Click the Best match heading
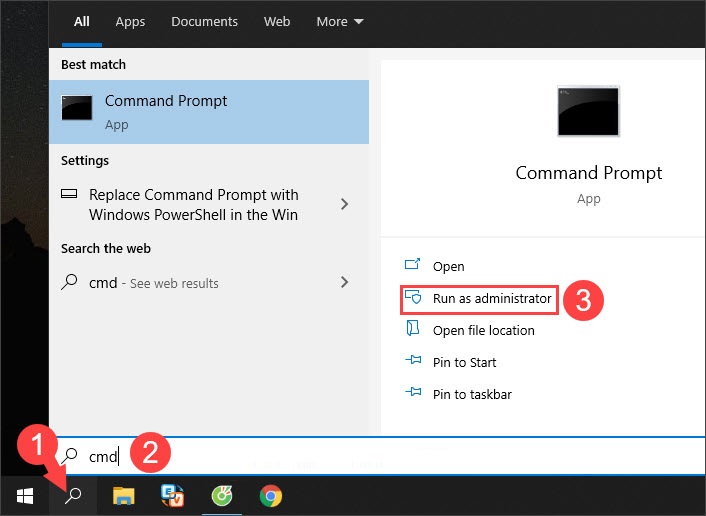 point(93,64)
